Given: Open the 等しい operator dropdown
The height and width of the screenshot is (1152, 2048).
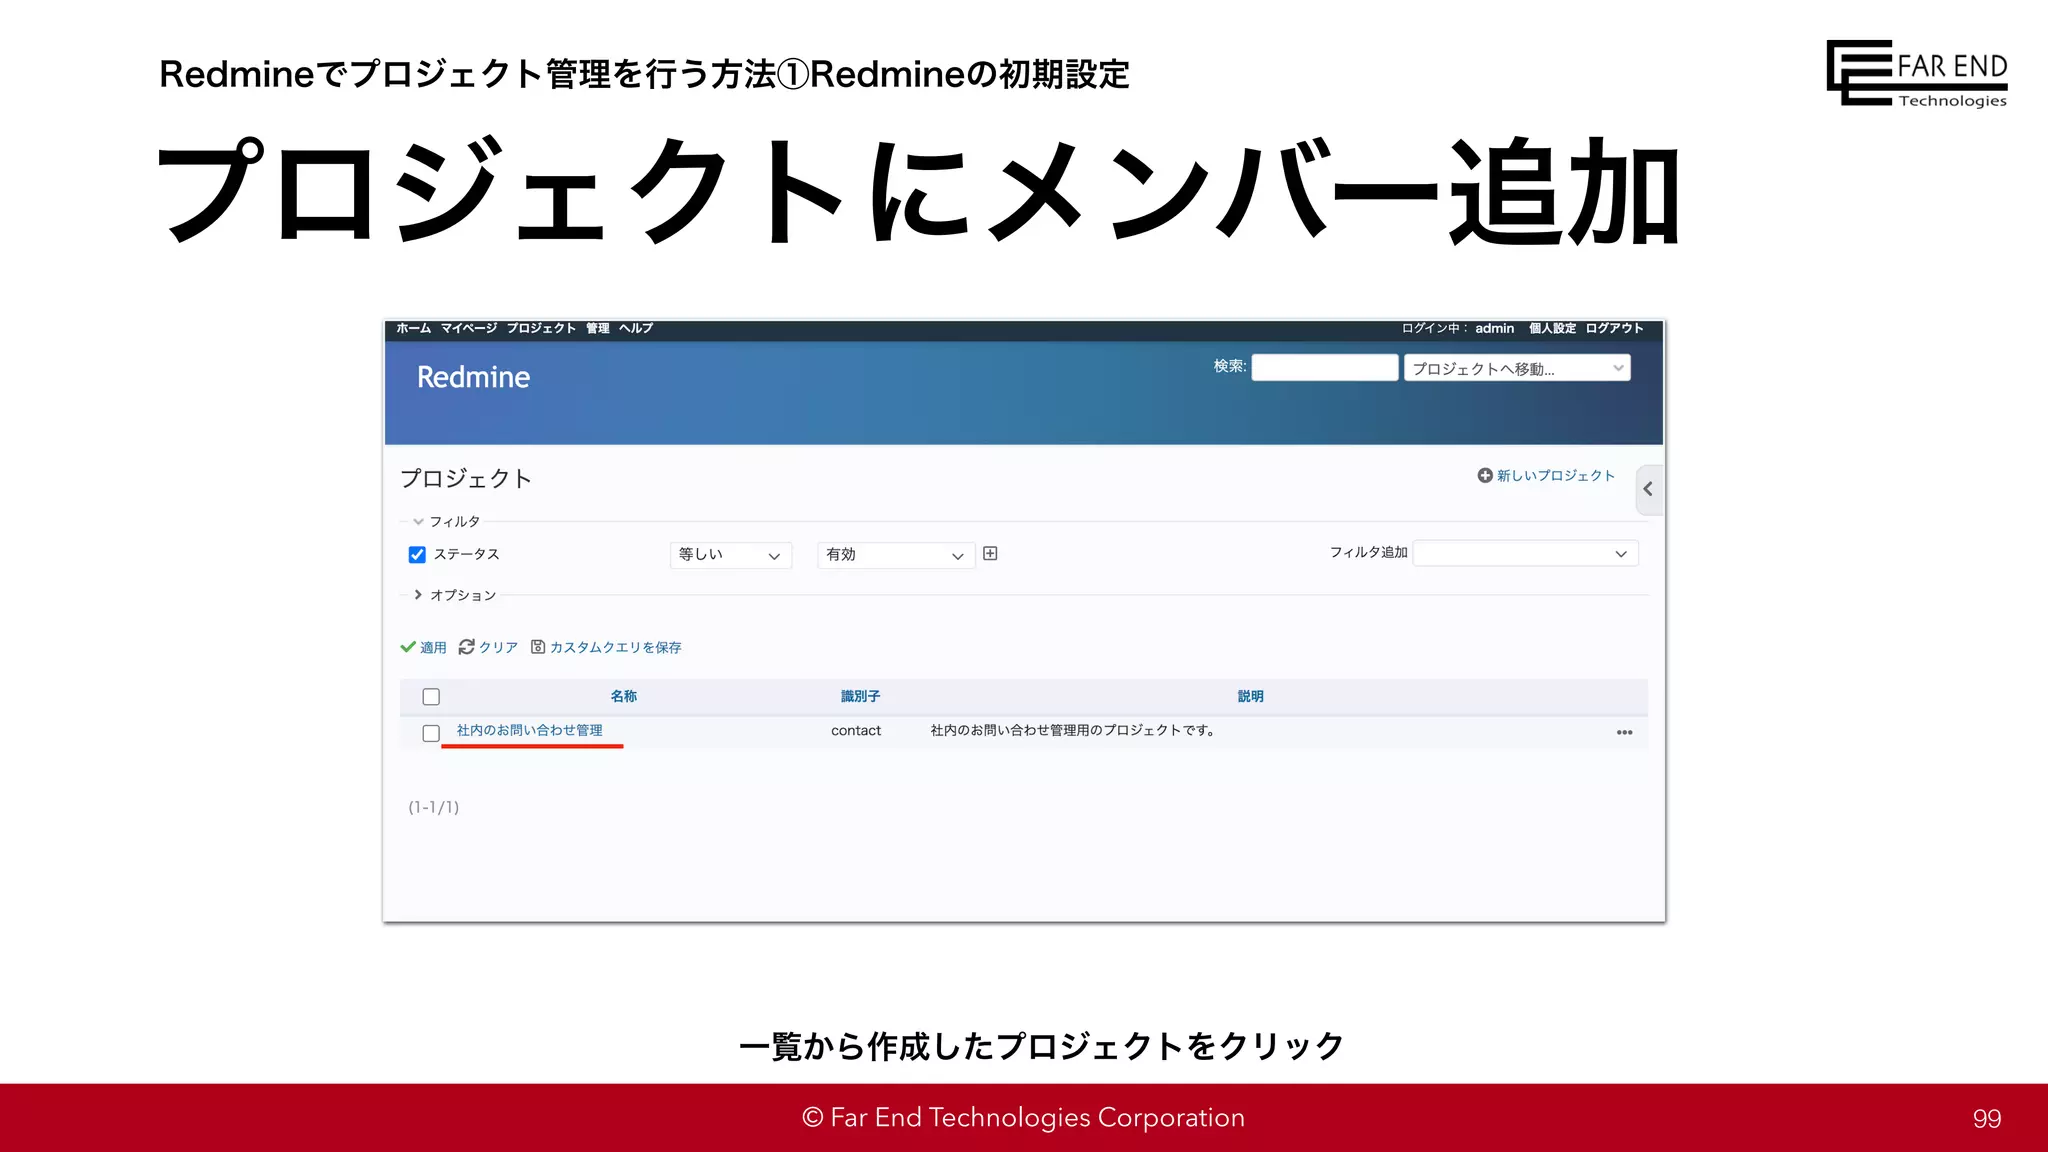Looking at the screenshot, I should tap(730, 555).
